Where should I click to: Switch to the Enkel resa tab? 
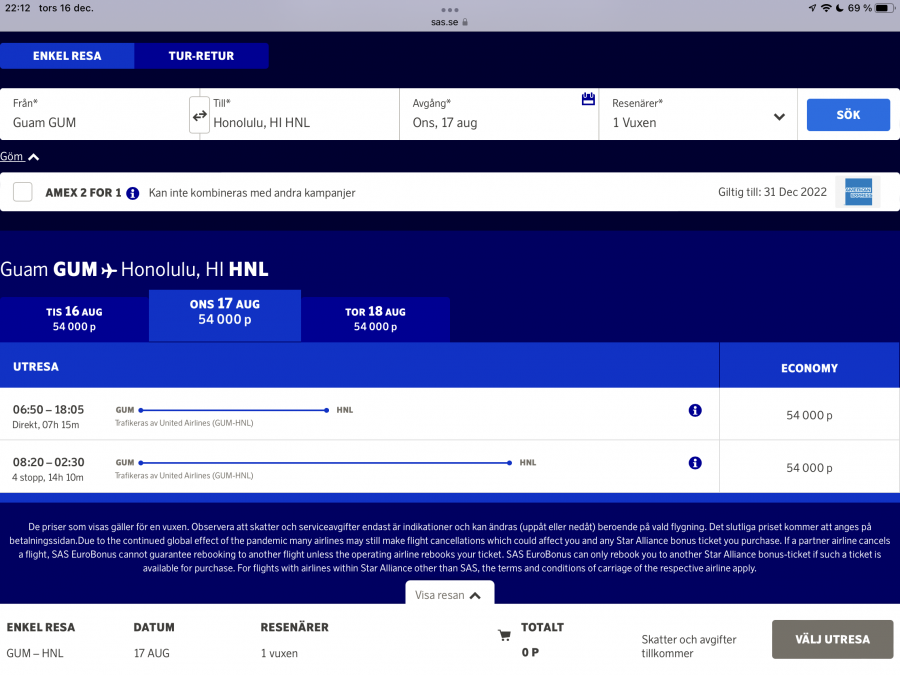[67, 56]
